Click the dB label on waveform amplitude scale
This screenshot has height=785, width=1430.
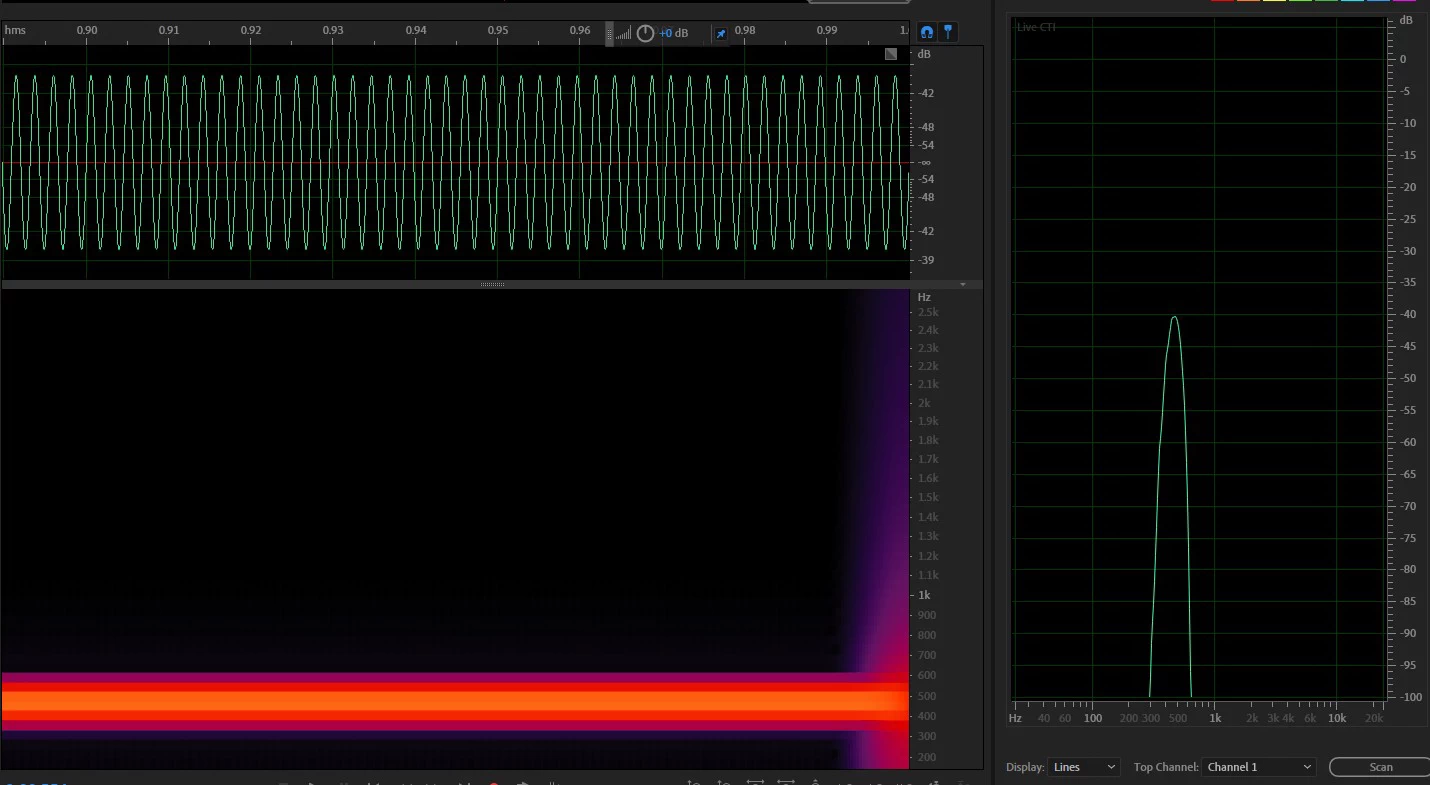(x=924, y=54)
